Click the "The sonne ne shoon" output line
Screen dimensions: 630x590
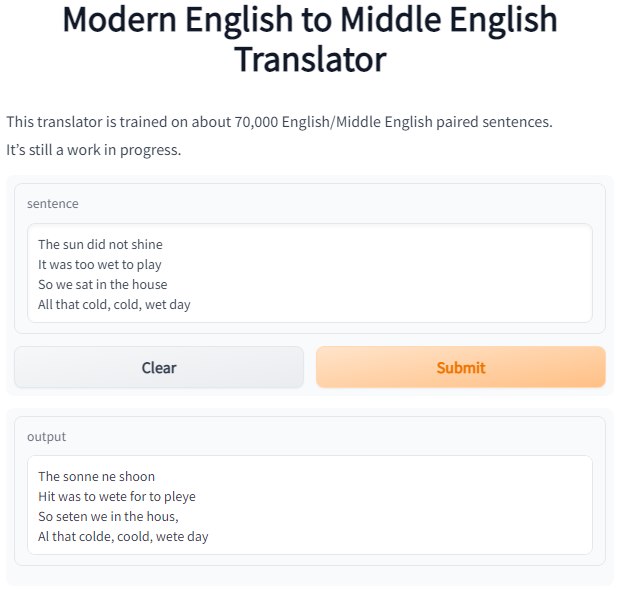(96, 477)
